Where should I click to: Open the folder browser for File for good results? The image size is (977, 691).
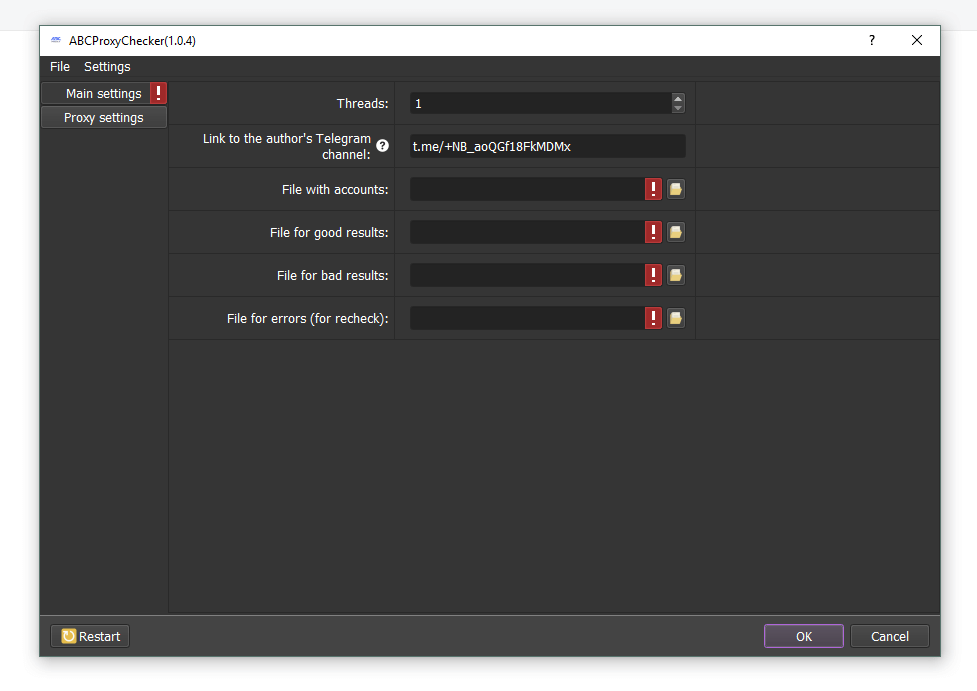coord(675,232)
